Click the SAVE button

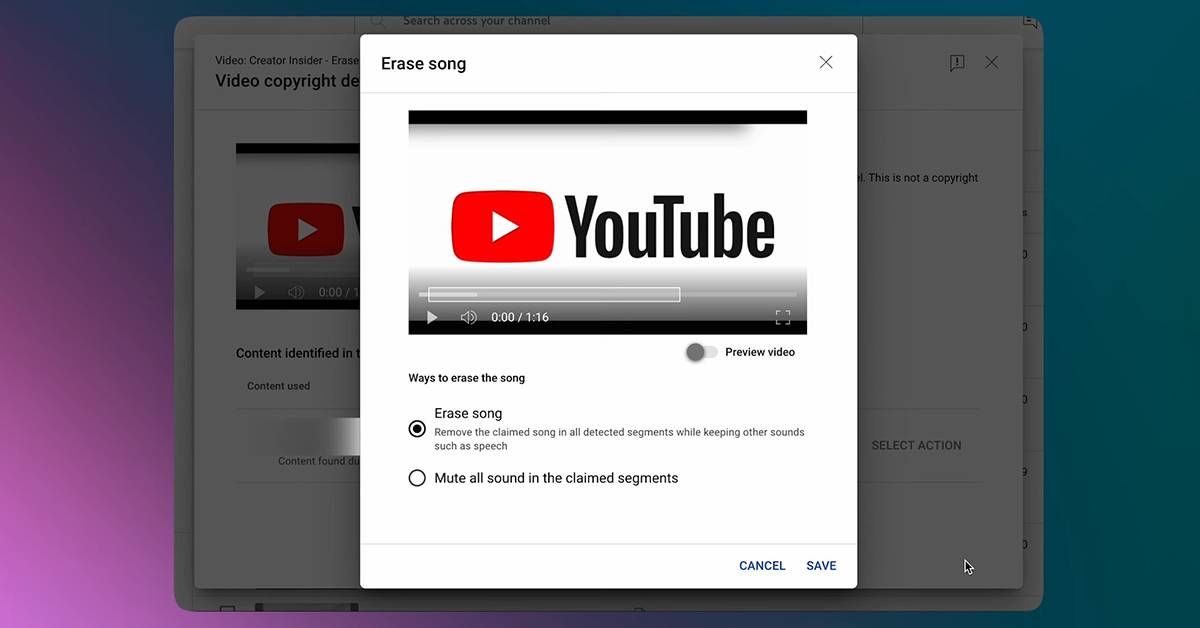[821, 566]
